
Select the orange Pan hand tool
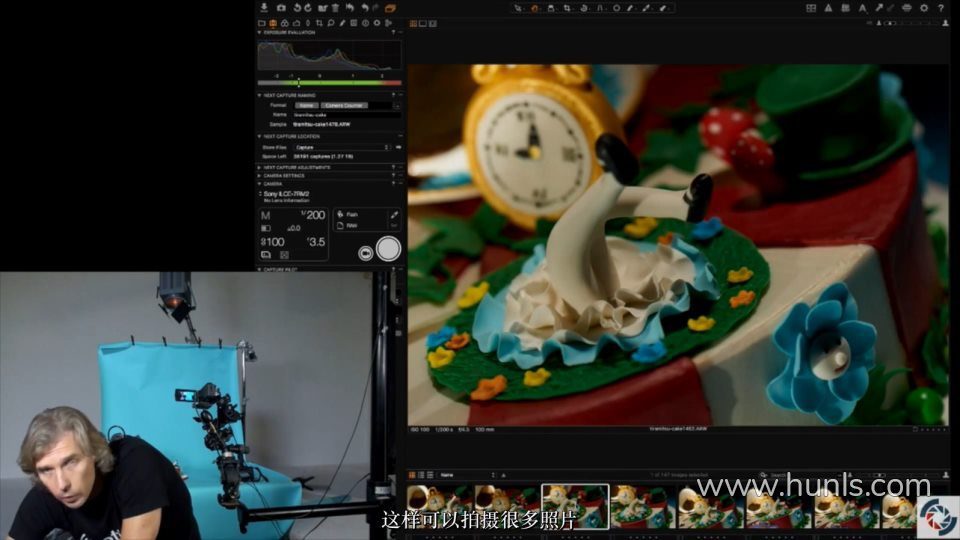point(534,8)
